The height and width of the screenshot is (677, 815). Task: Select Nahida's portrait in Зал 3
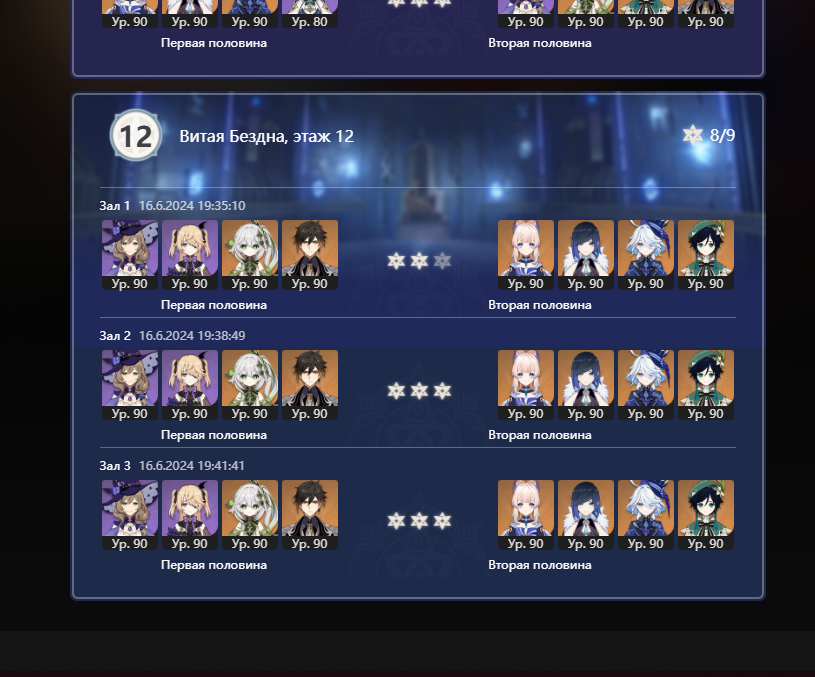click(x=250, y=515)
